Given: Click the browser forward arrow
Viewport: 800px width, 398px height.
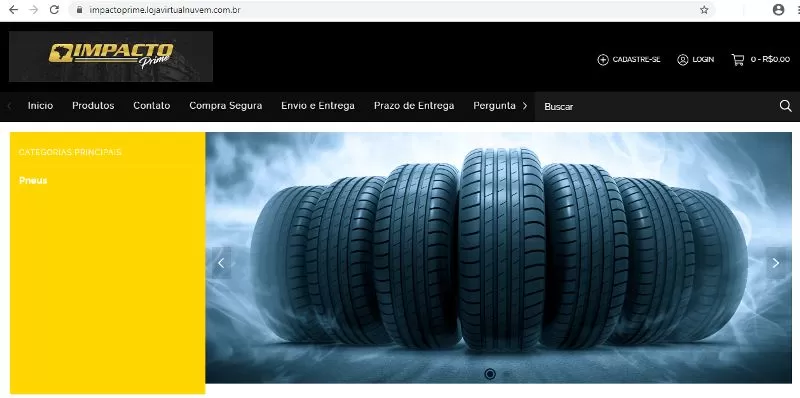Looking at the screenshot, I should (34, 10).
